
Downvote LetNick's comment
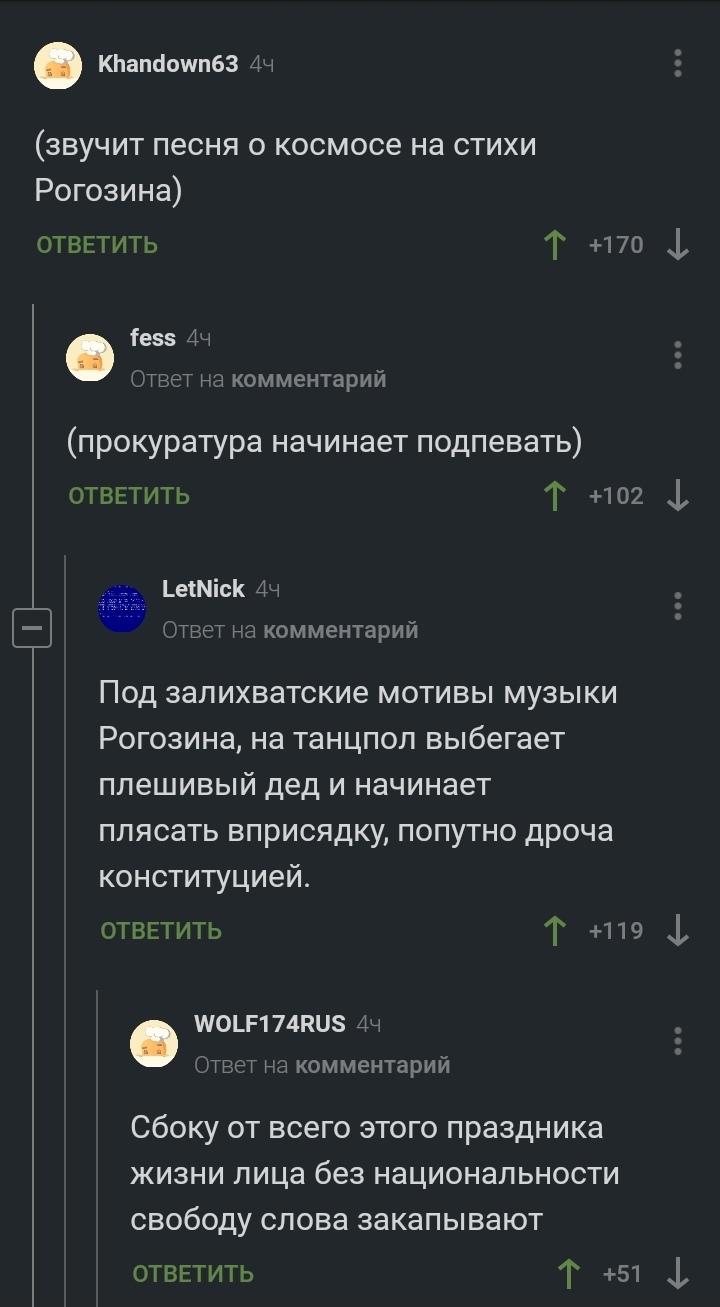pos(678,931)
